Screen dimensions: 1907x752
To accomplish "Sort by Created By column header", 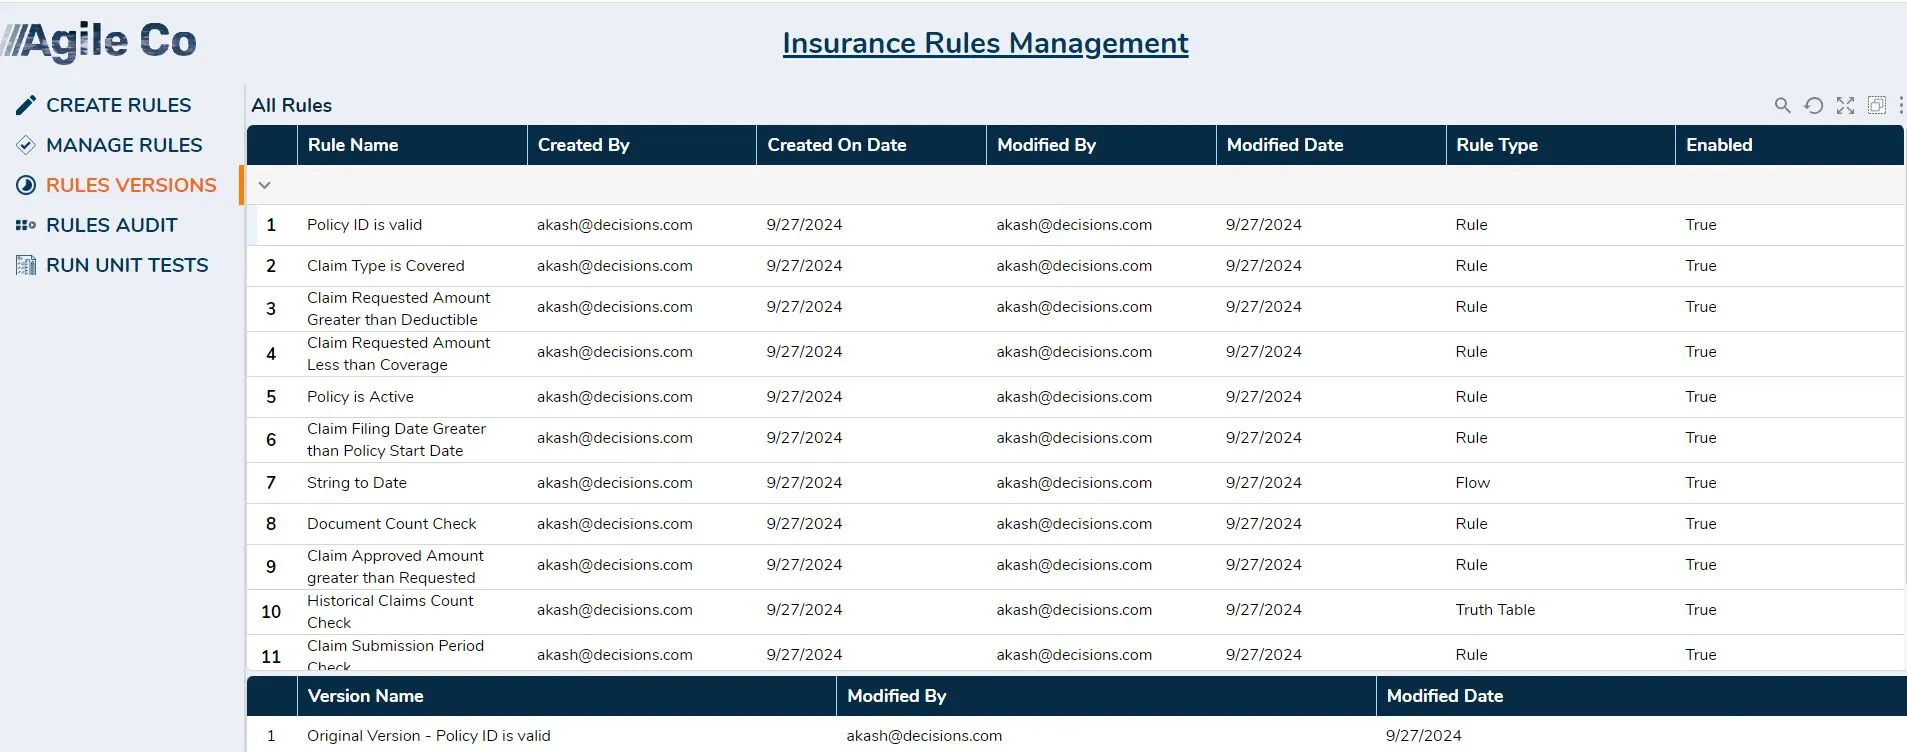I will click(641, 145).
